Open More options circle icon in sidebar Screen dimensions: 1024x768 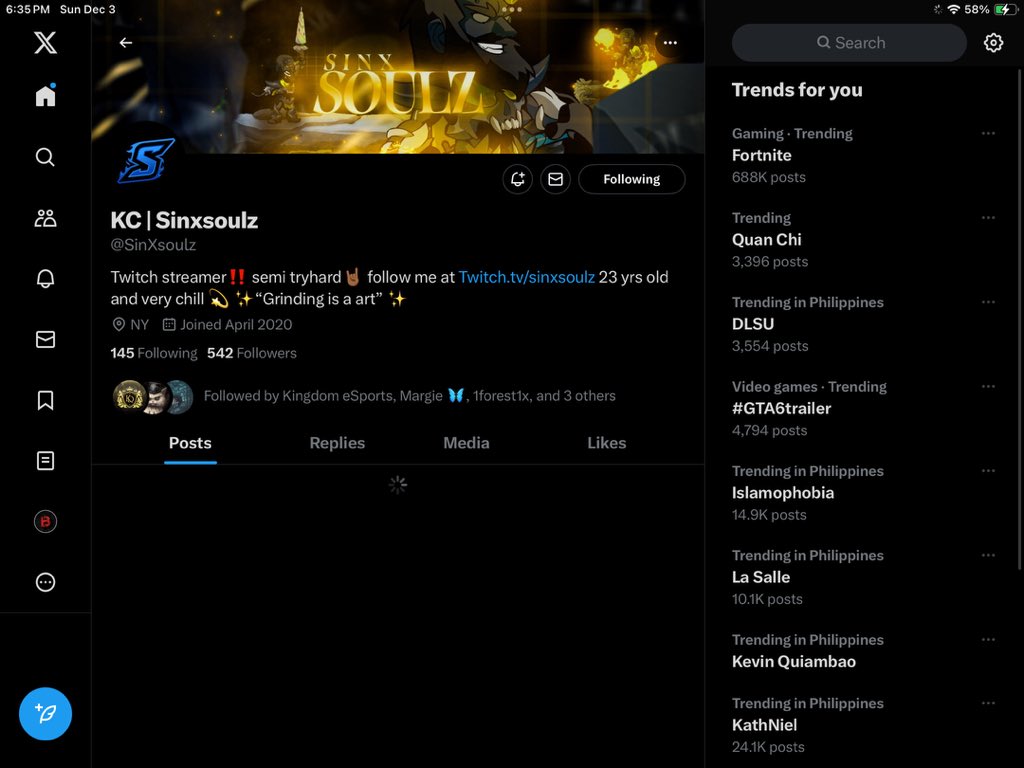click(45, 582)
